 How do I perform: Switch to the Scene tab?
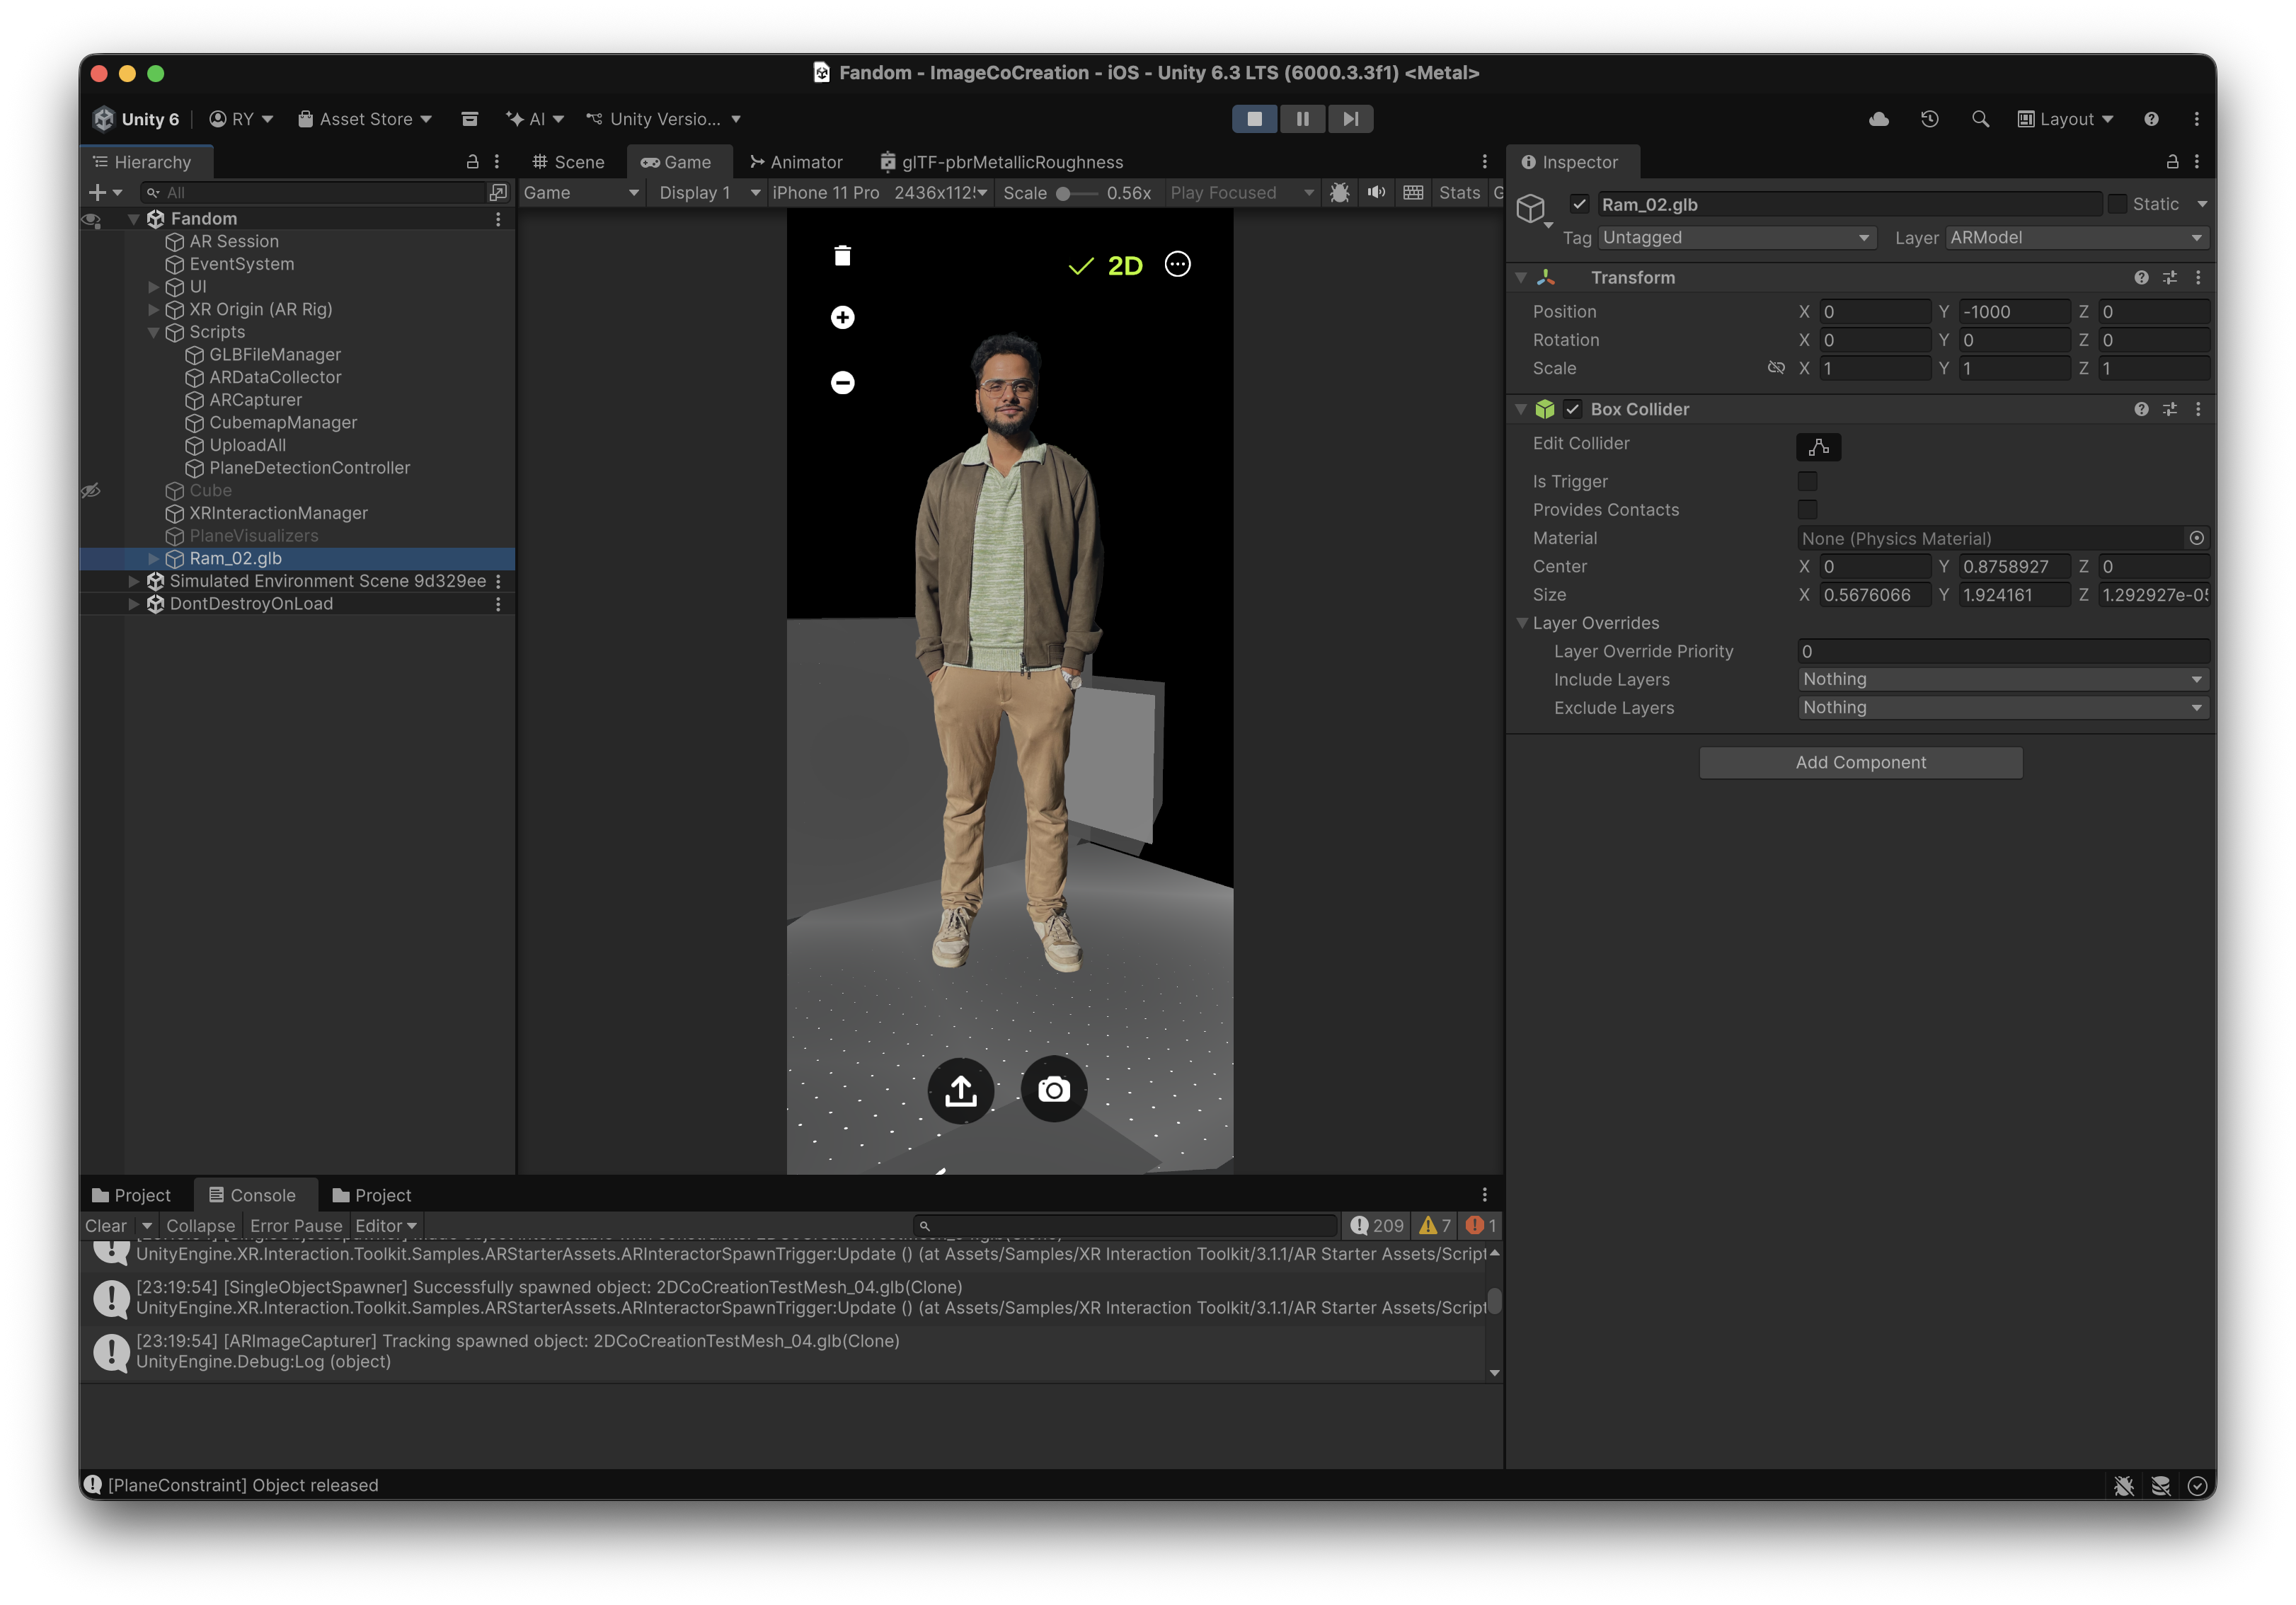[x=568, y=162]
